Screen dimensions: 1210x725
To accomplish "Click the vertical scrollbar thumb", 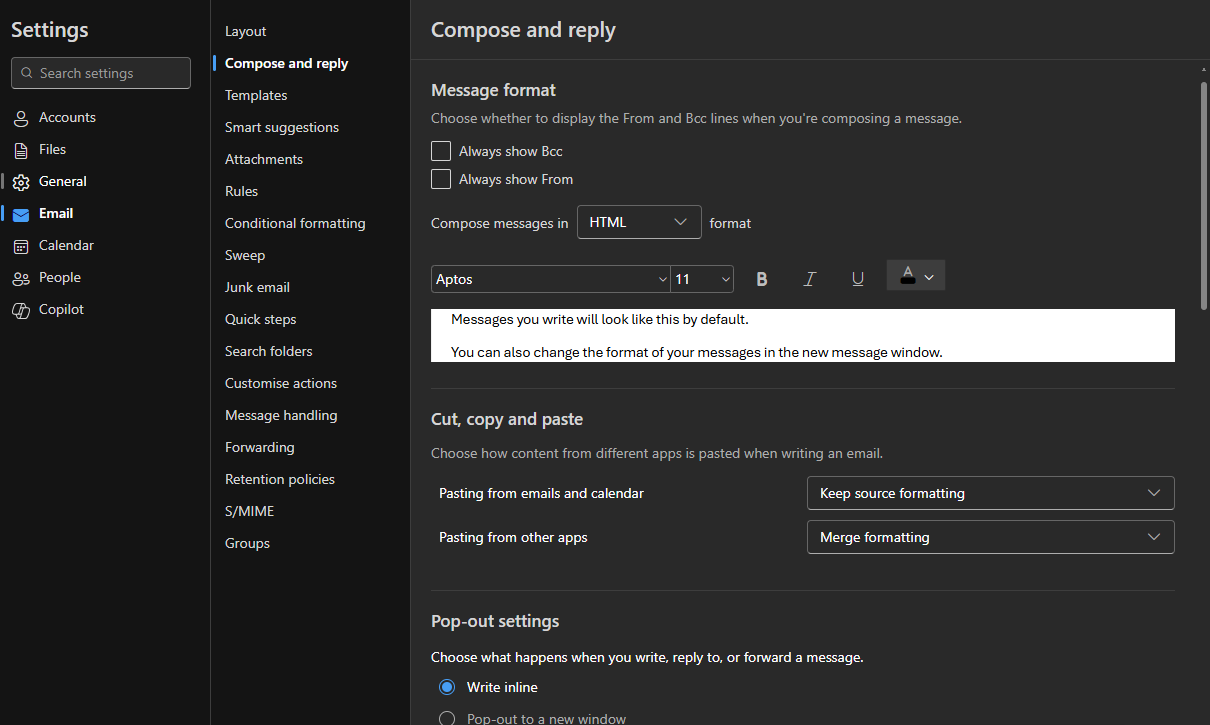I will [x=1203, y=195].
